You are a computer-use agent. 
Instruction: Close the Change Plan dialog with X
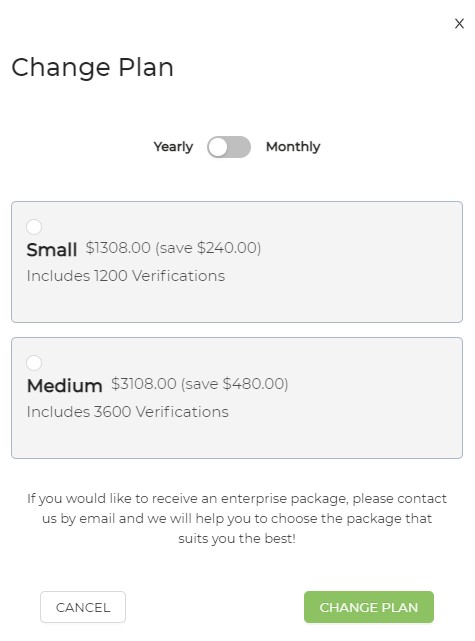coord(459,24)
